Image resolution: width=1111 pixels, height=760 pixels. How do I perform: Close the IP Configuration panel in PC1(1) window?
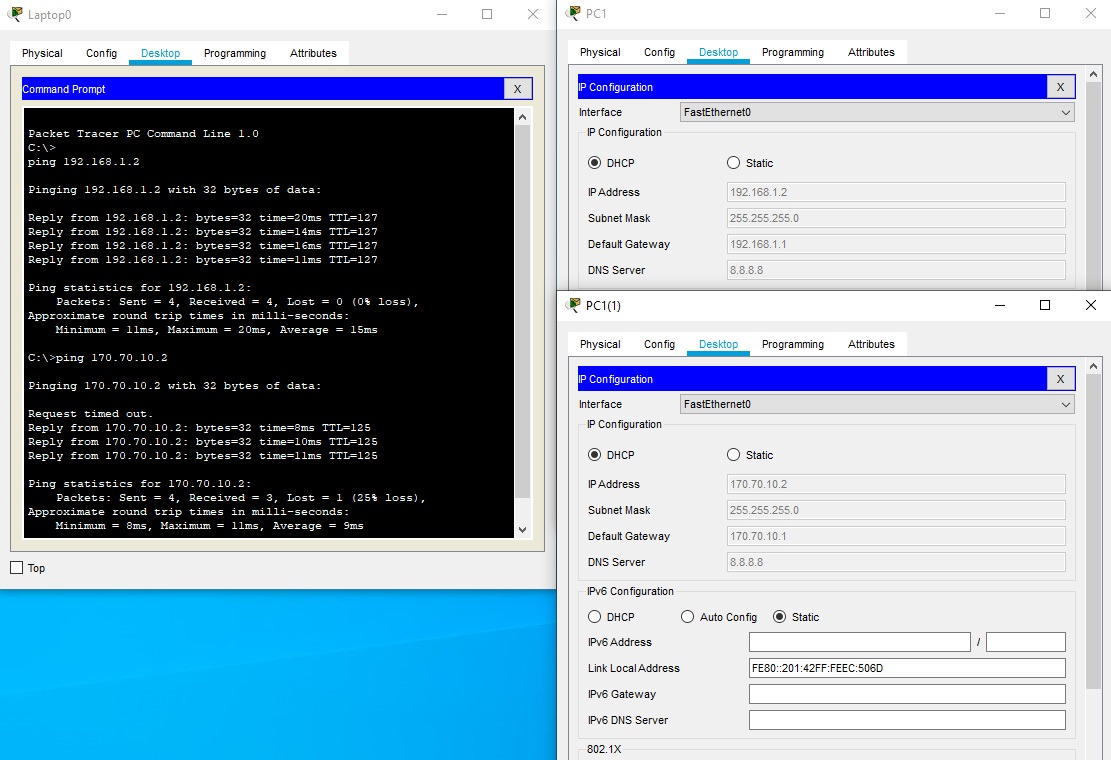(x=1060, y=379)
